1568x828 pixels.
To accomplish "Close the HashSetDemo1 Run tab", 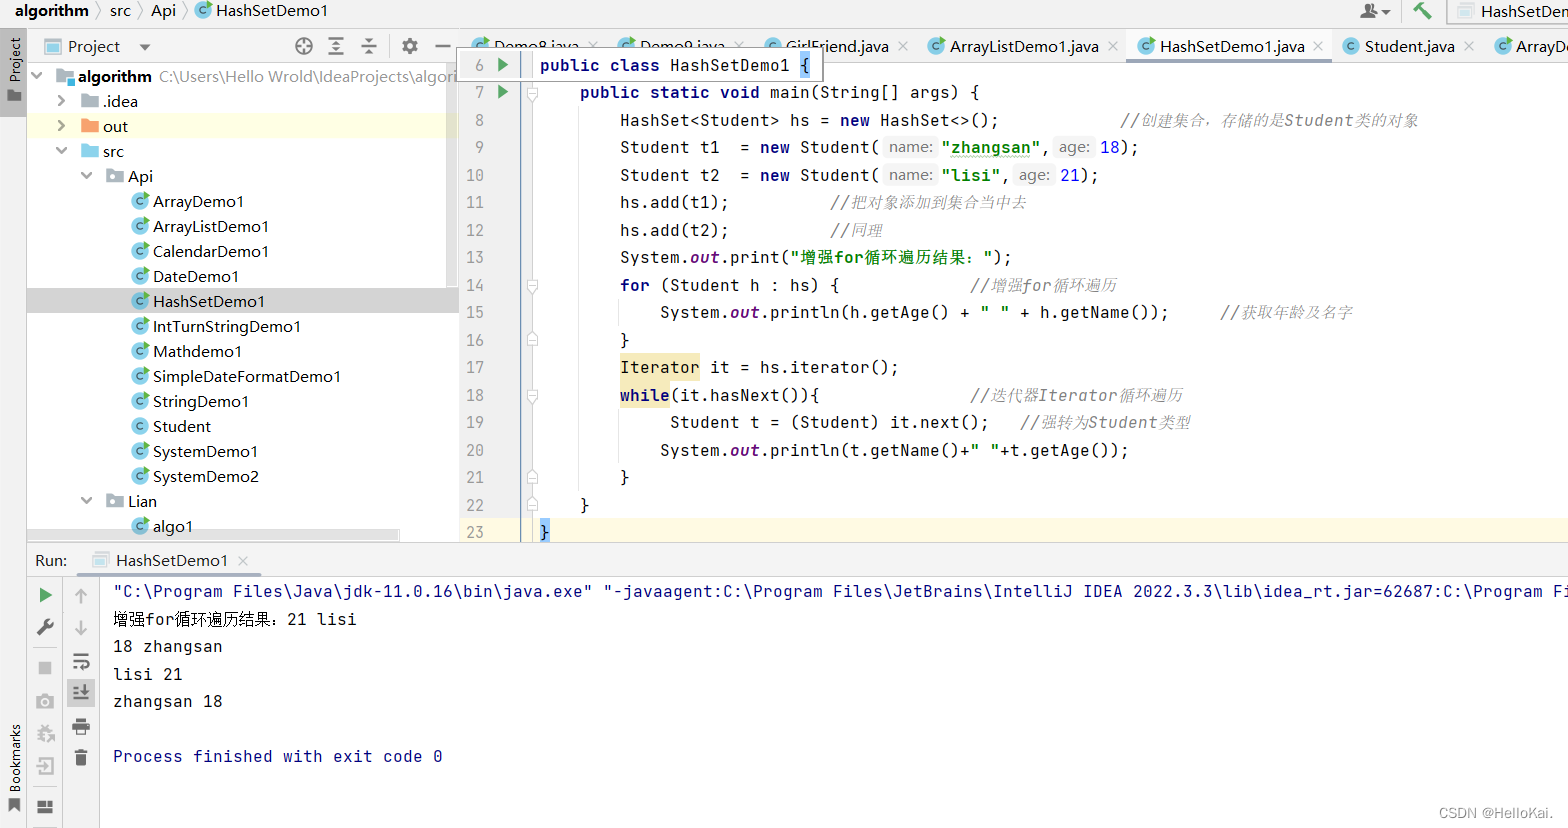I will point(243,561).
